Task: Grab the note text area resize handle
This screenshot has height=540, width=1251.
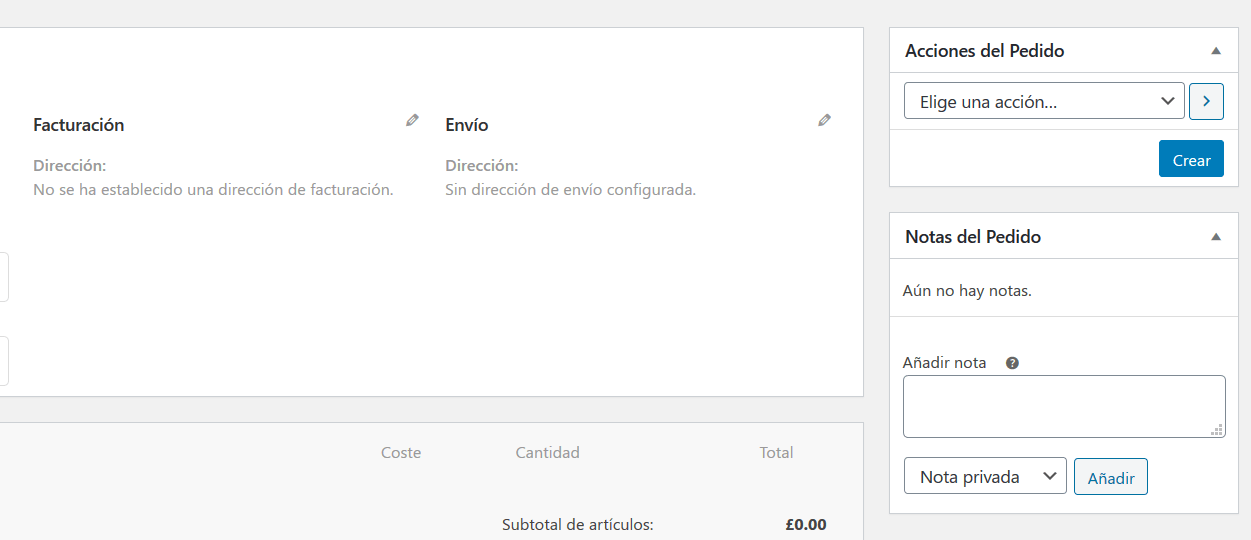Action: 1217,430
